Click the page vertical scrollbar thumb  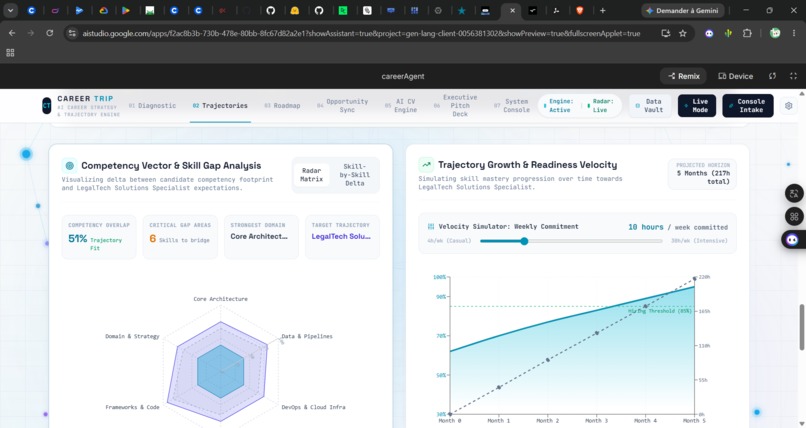(801, 327)
